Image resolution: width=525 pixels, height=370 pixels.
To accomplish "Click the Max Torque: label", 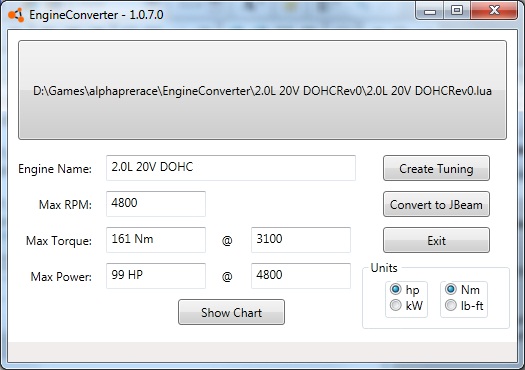I will click(59, 241).
